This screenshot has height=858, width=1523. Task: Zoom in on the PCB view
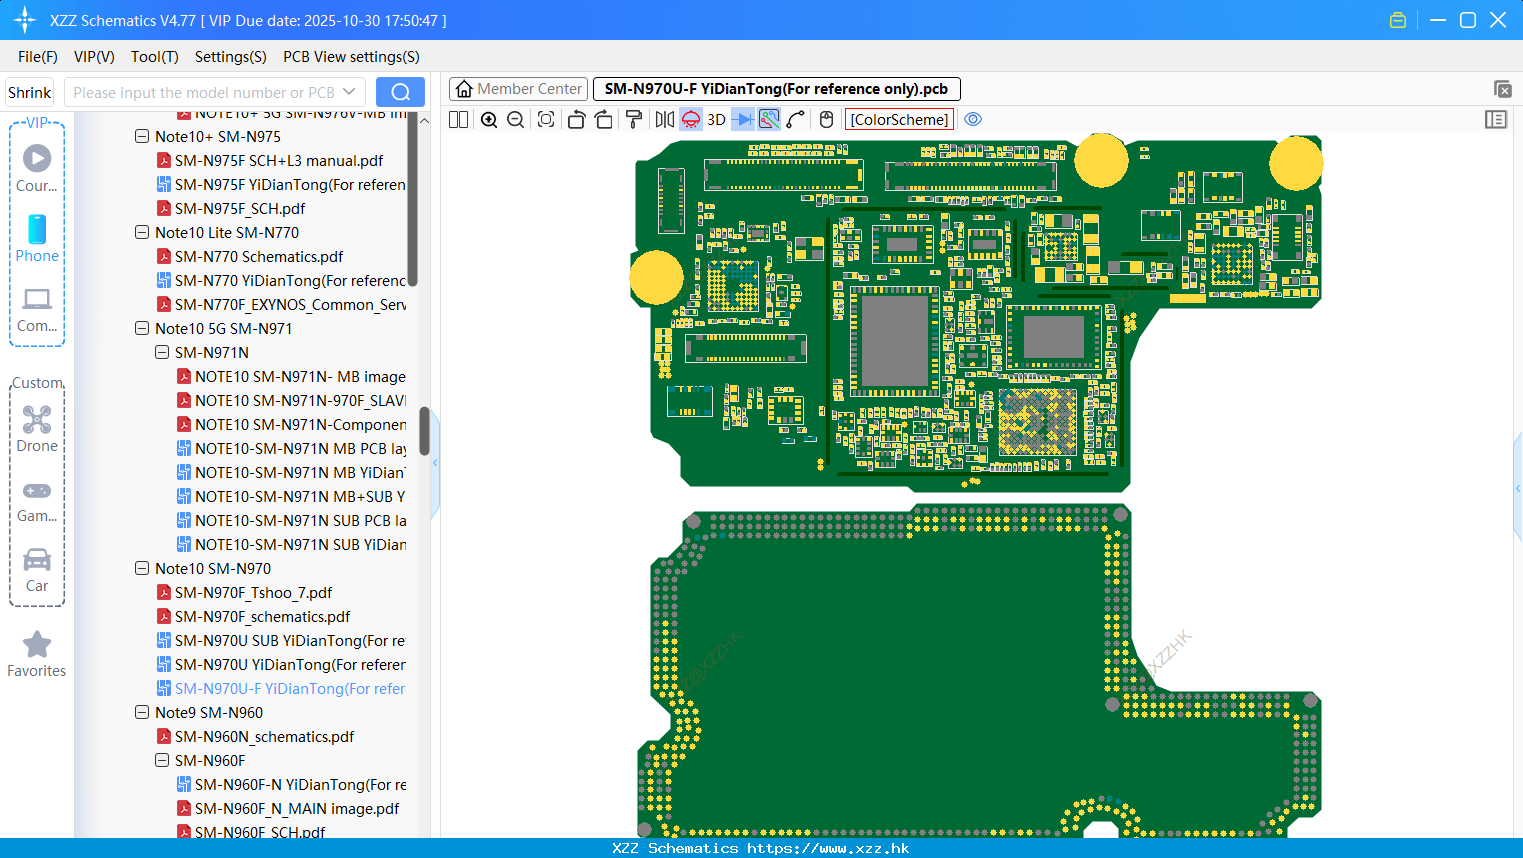(489, 120)
